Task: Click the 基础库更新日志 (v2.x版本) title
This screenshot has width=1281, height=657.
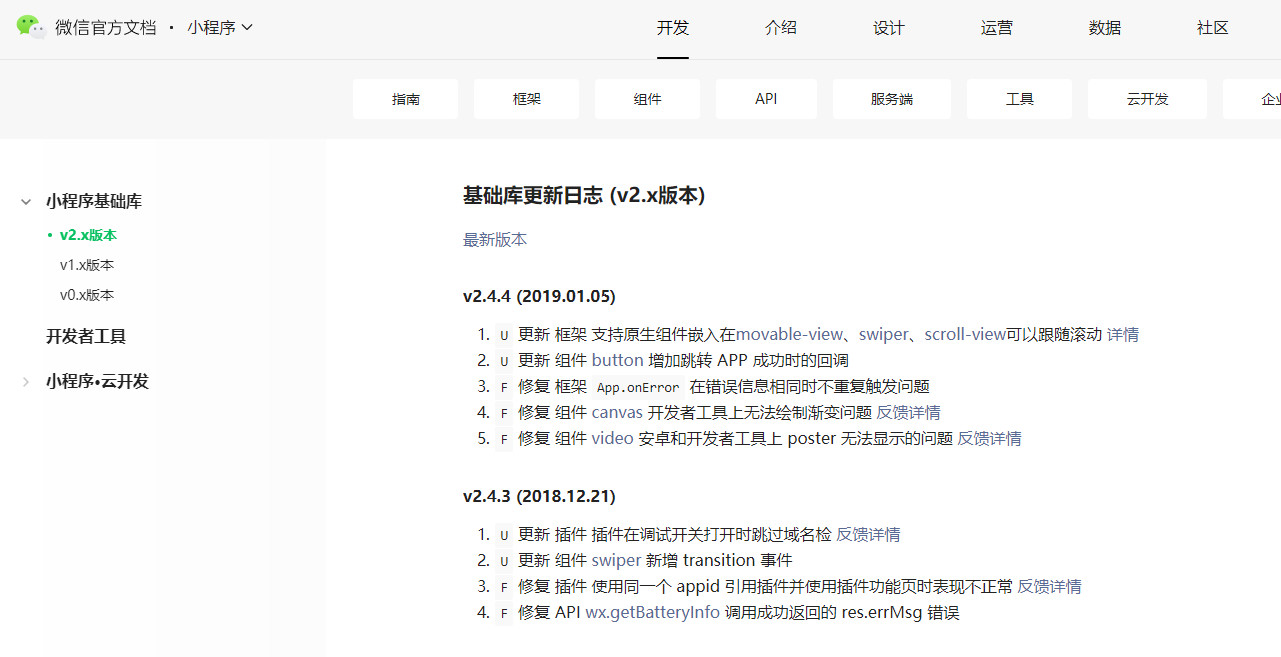Action: 584,196
